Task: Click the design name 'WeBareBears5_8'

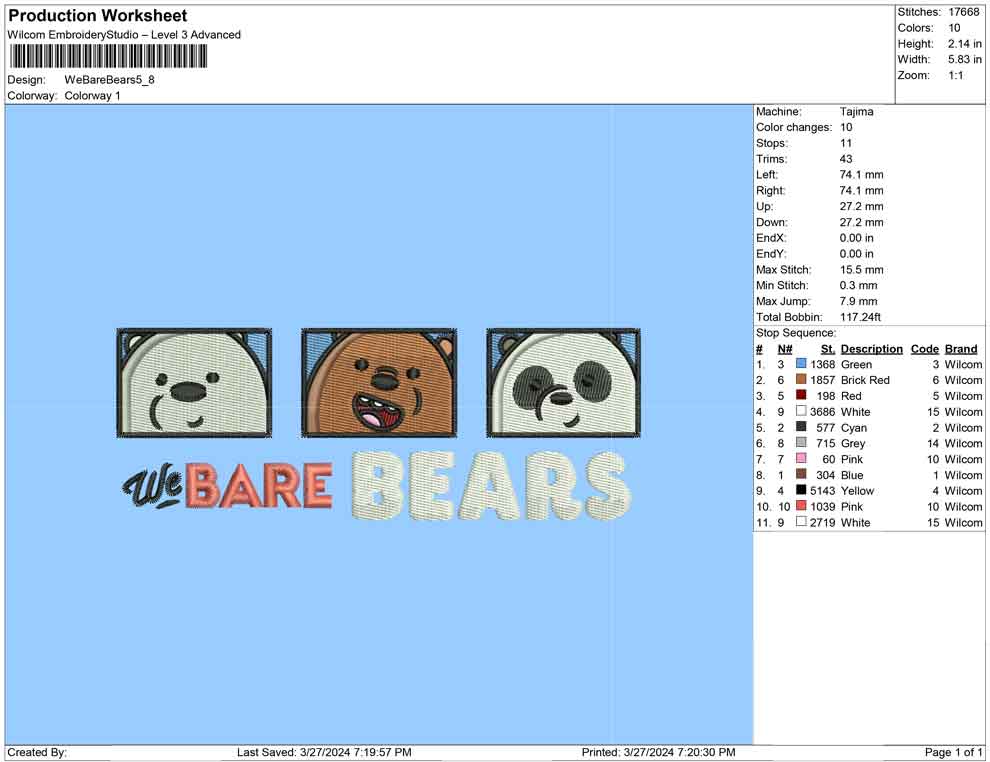Action: click(x=109, y=80)
